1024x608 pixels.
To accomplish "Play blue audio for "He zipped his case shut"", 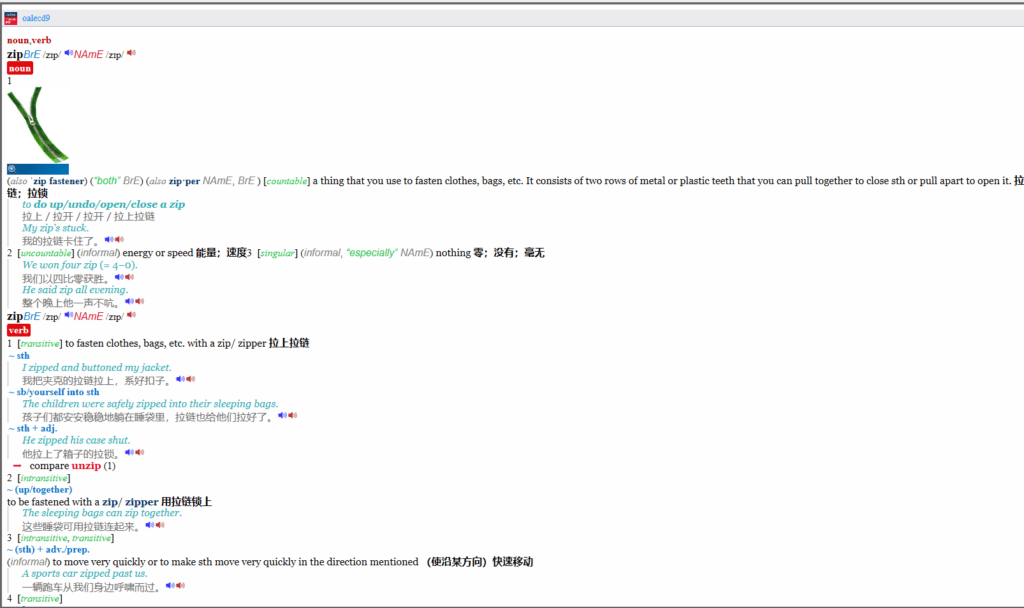I will [129, 452].
